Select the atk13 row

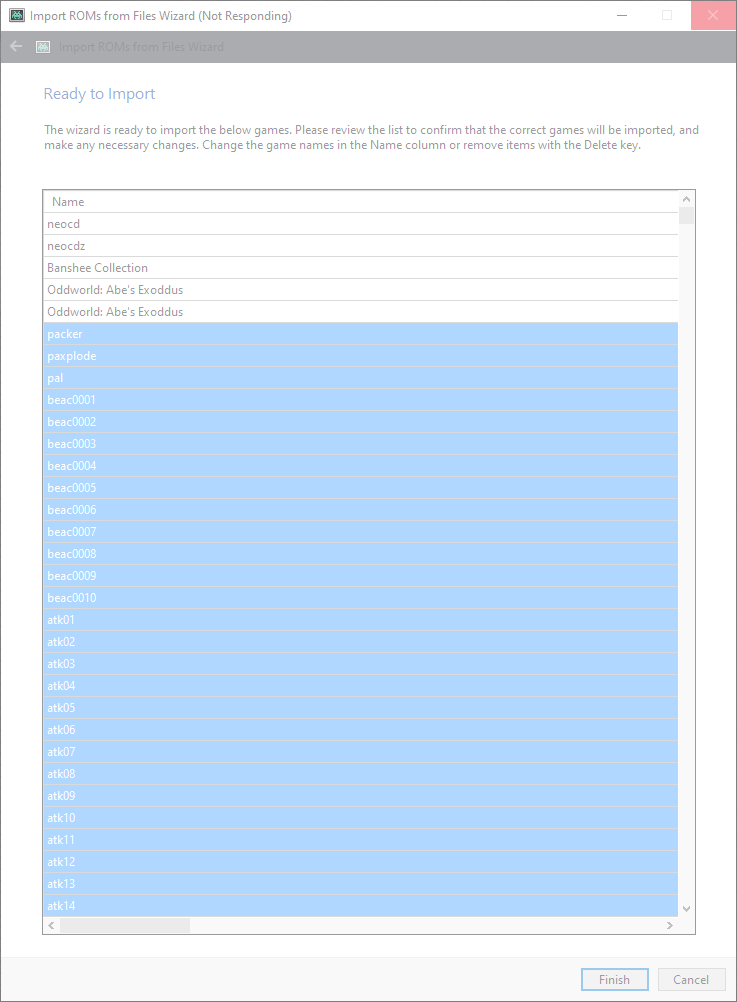coord(361,883)
